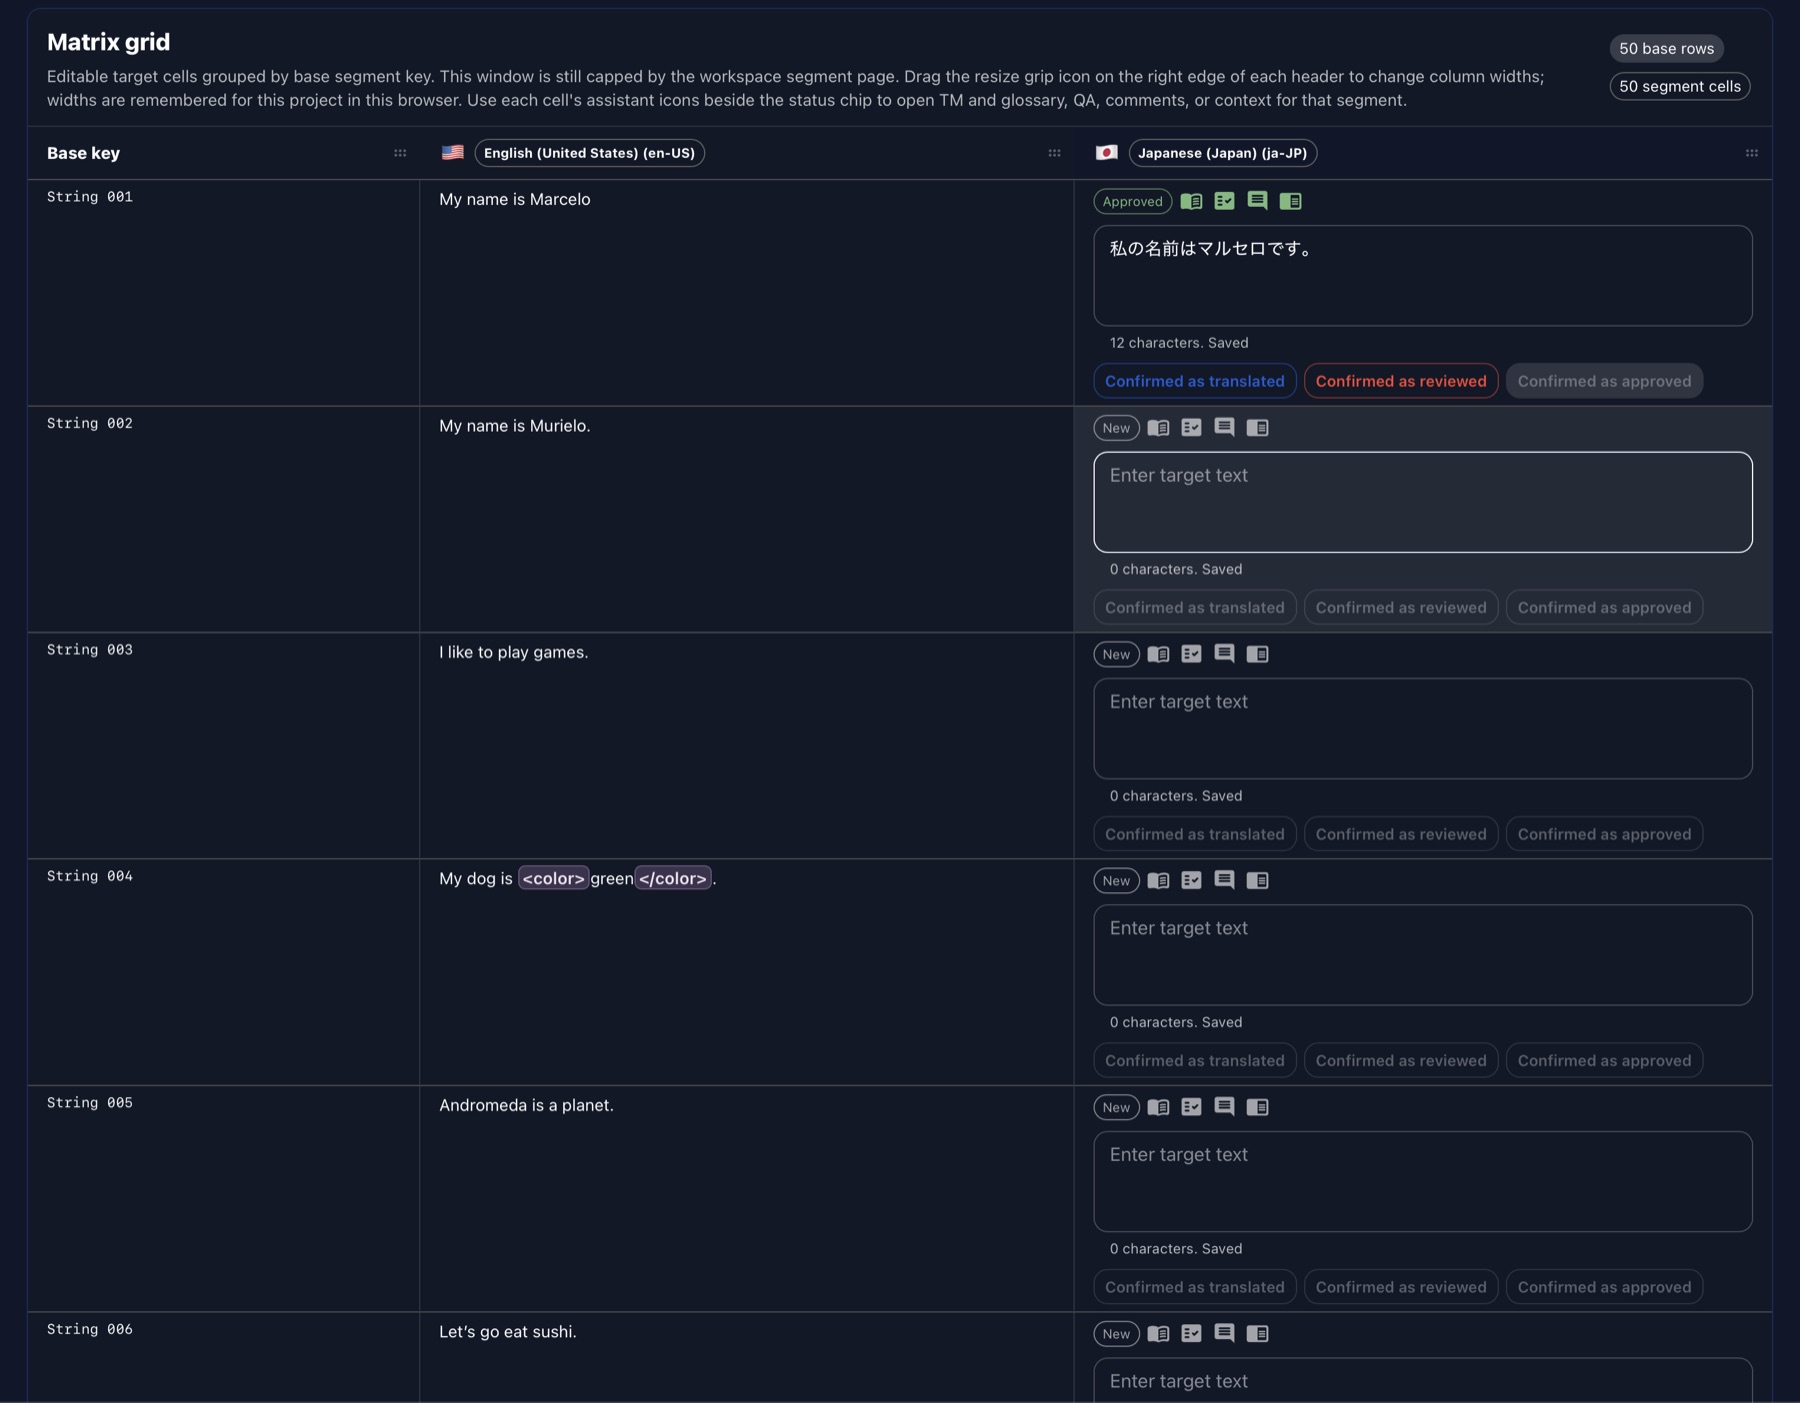
Task: Open TM and glossary for String 003
Action: (x=1158, y=654)
